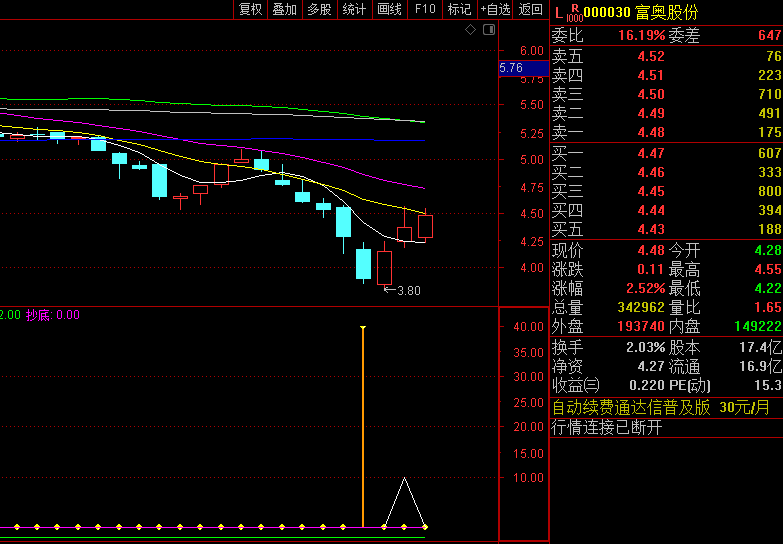Image resolution: width=783 pixels, height=544 pixels.
Task: Click the 委比 value 16.19%
Action: coord(642,35)
